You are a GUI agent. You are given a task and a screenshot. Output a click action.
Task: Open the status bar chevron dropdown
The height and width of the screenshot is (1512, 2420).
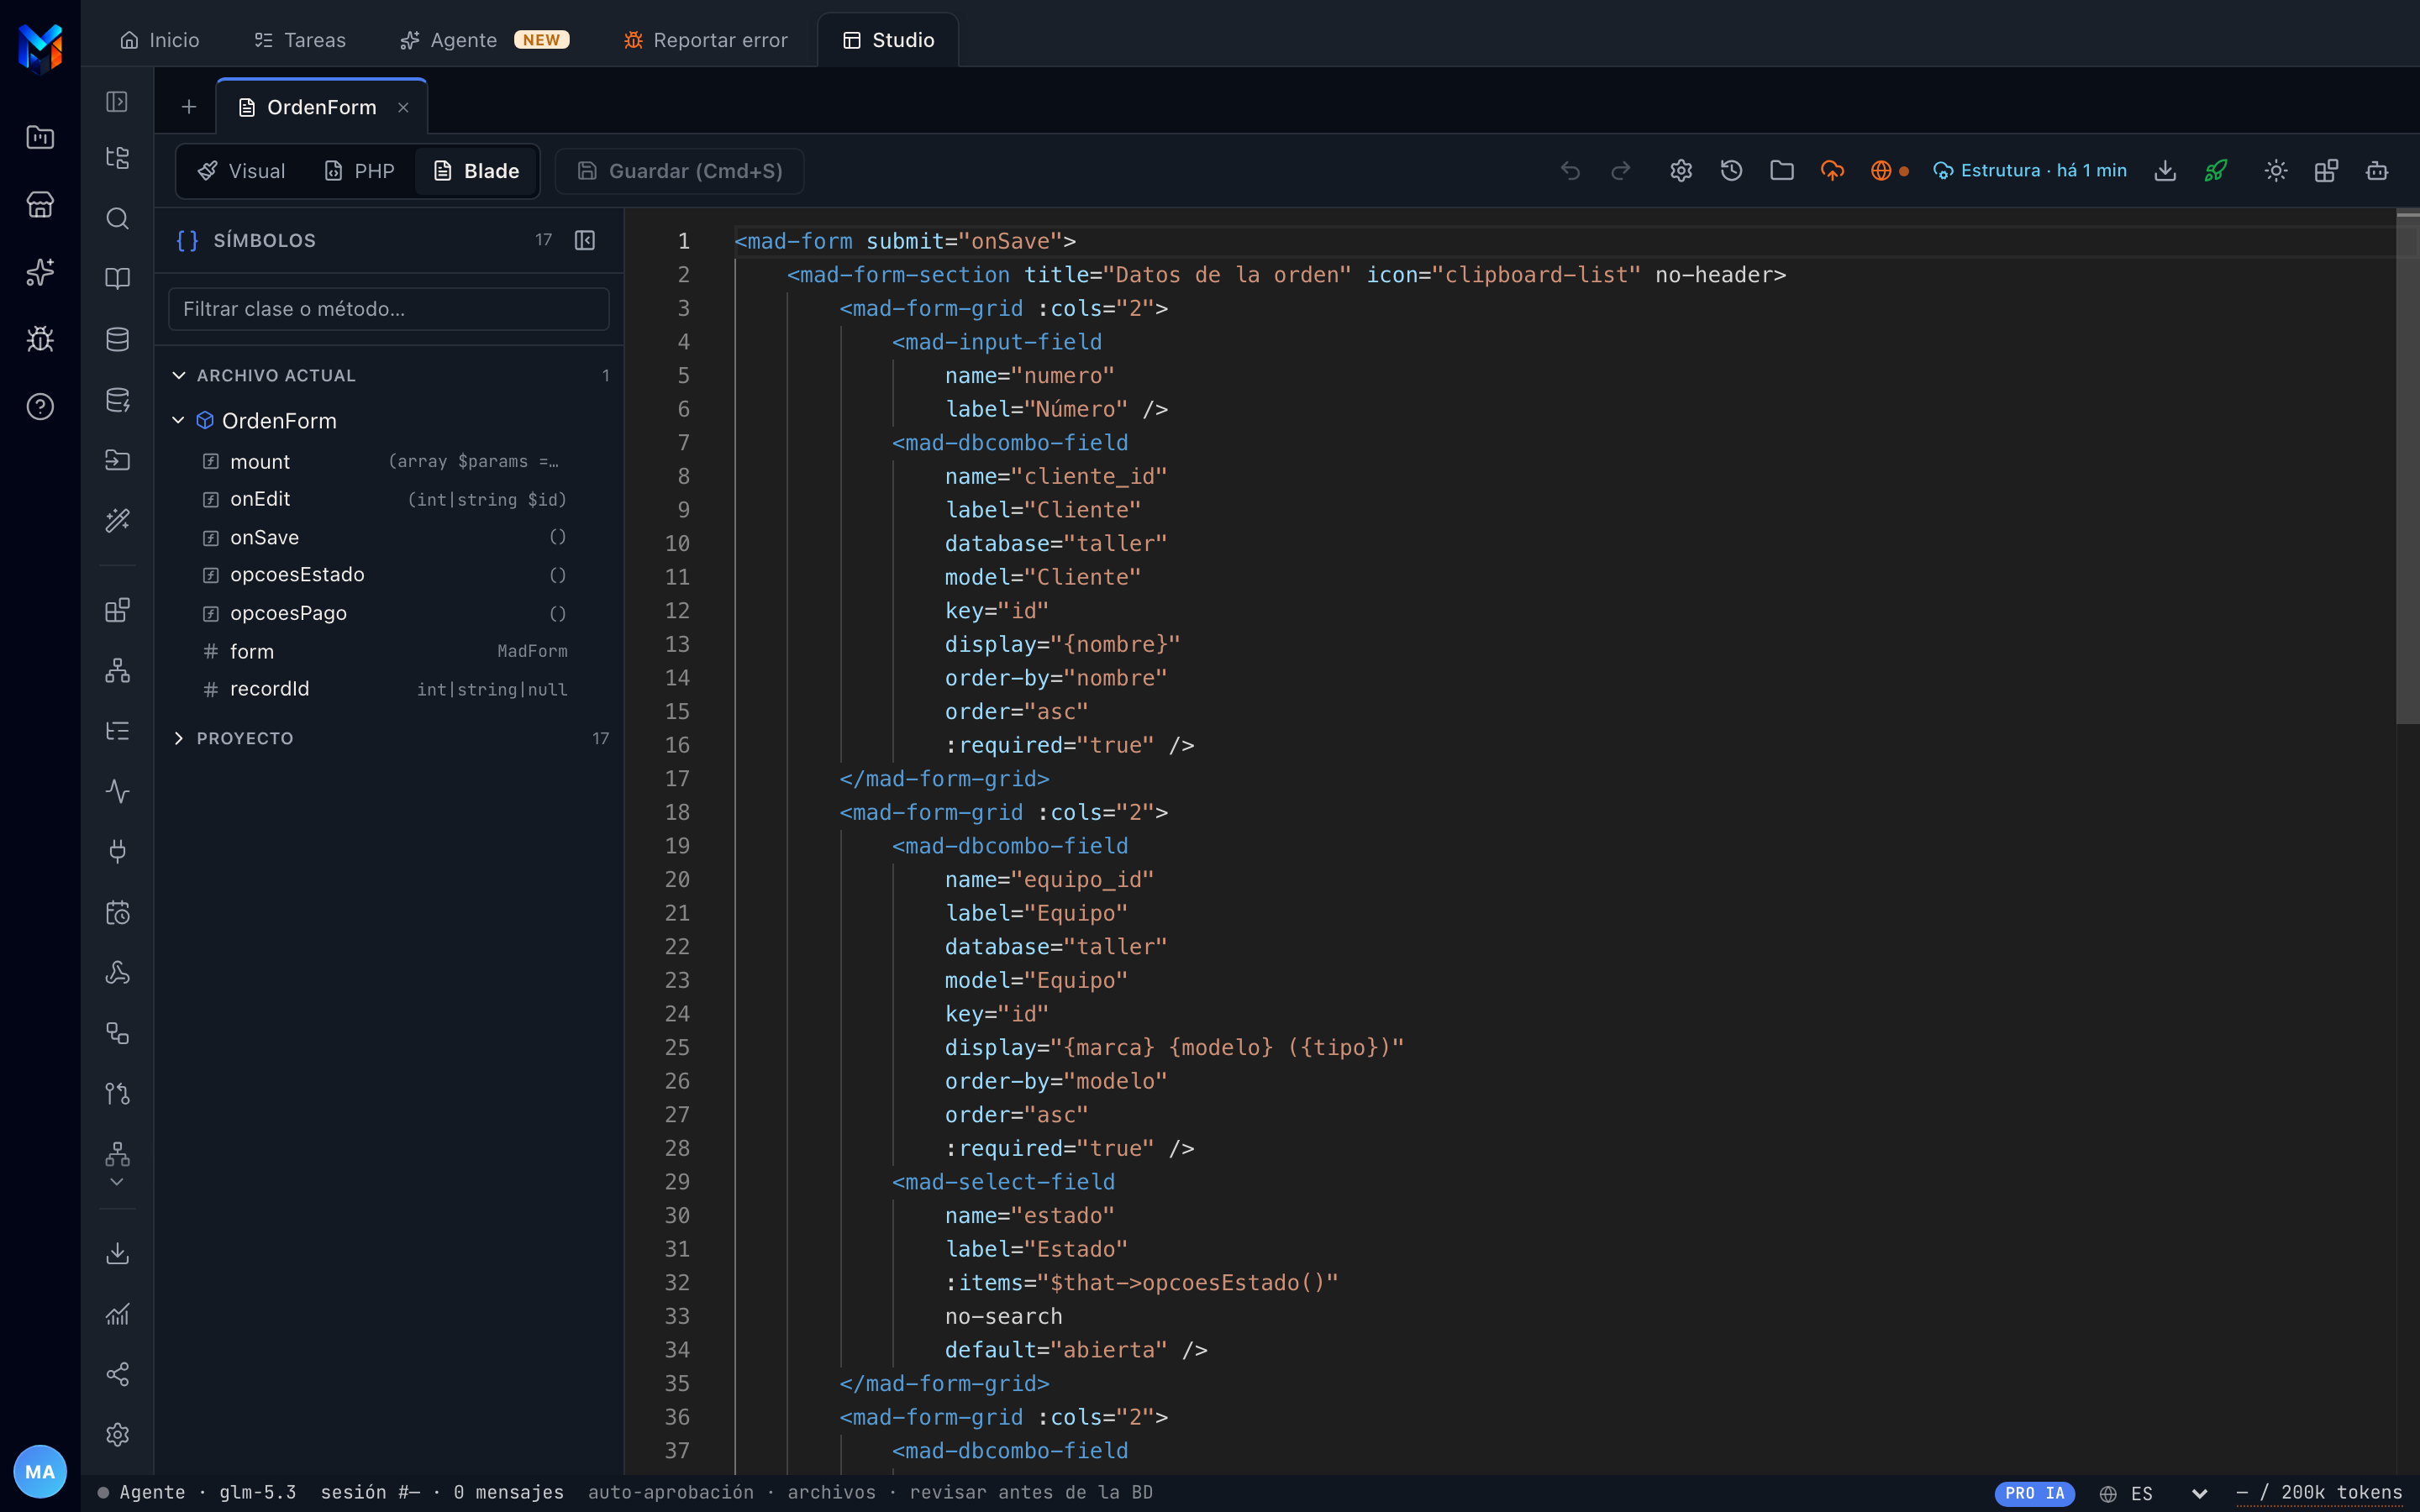2199,1493
